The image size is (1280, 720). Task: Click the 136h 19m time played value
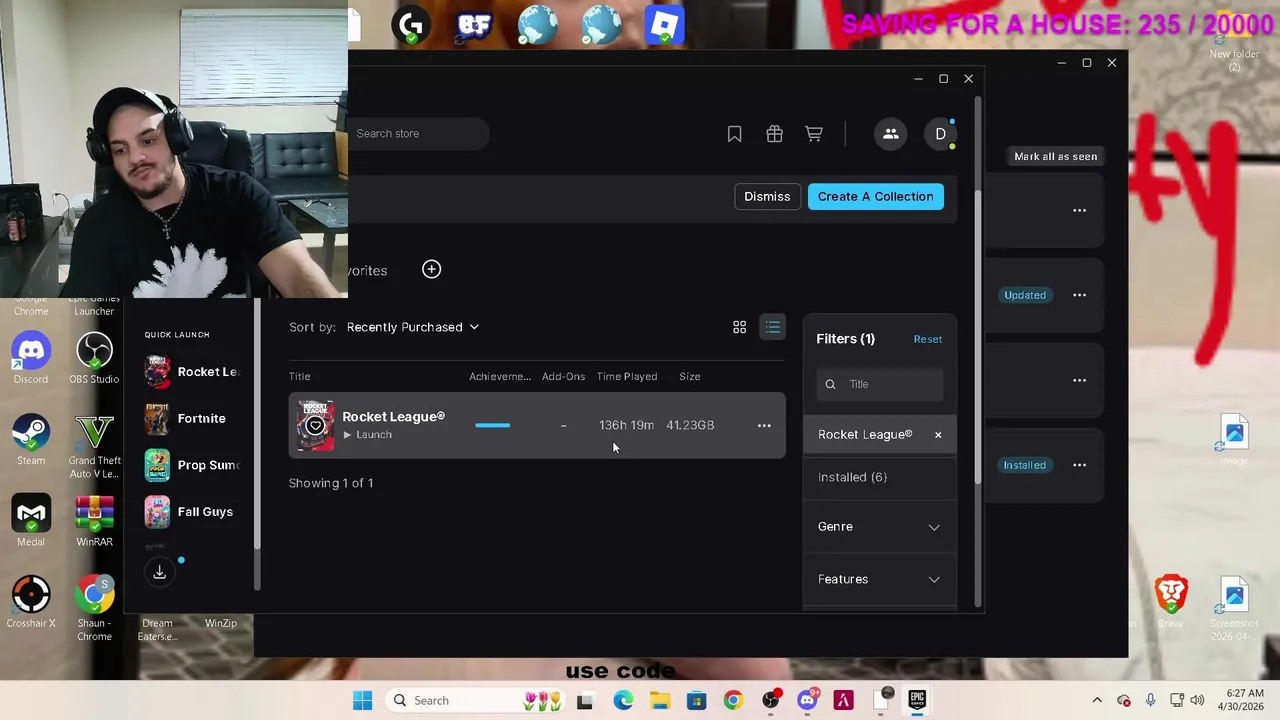click(626, 426)
